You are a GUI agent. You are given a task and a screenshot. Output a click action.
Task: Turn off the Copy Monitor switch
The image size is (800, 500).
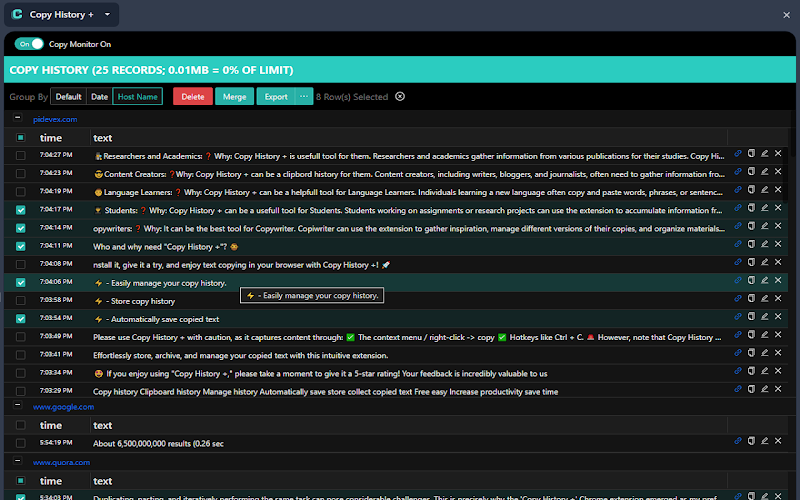tap(29, 44)
